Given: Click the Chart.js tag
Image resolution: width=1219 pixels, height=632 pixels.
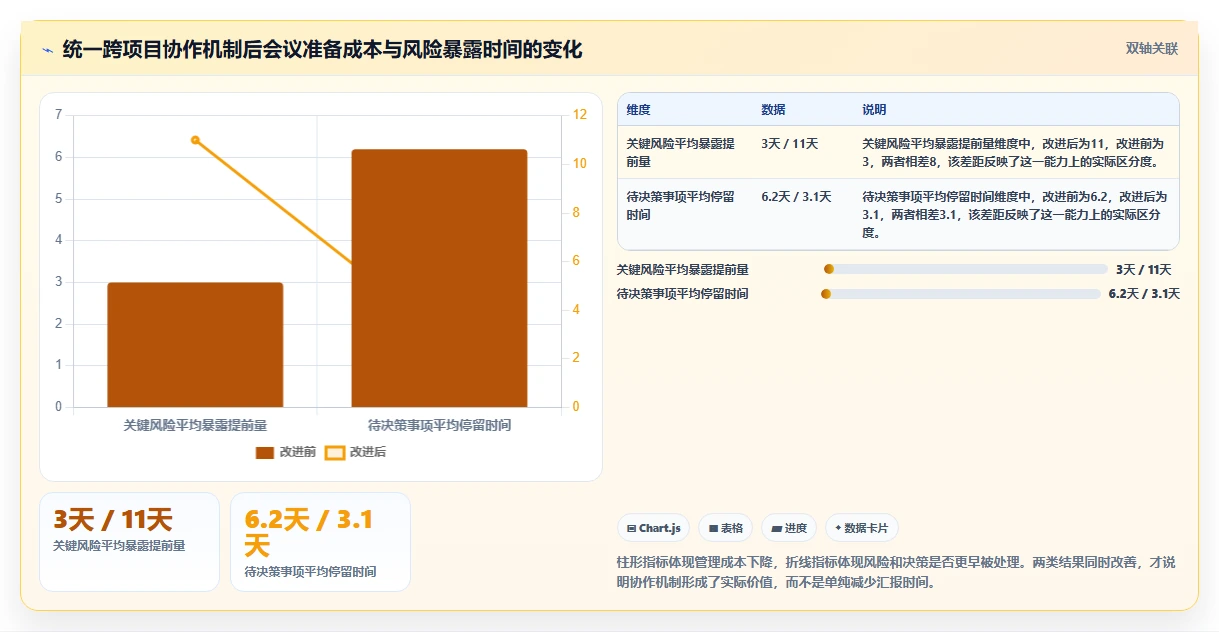Looking at the screenshot, I should pyautogui.click(x=653, y=528).
